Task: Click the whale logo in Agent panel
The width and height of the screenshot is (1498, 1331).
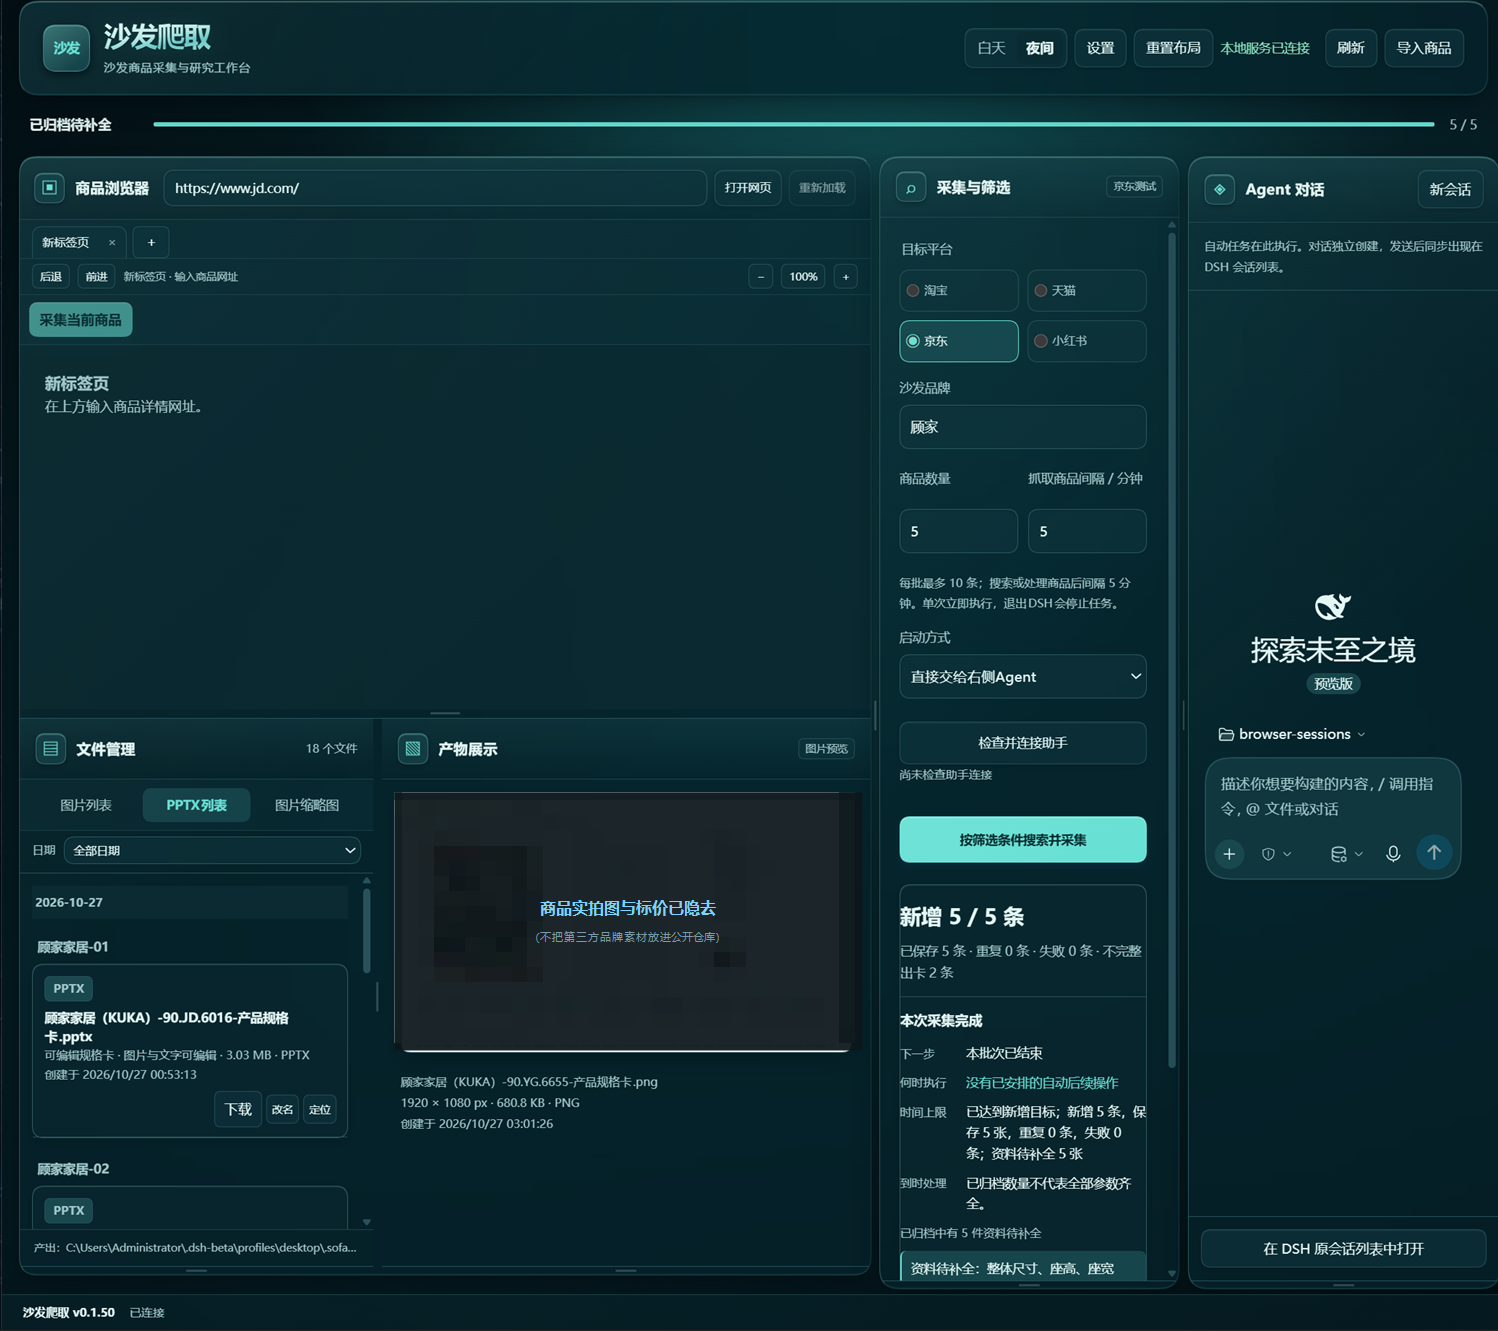Action: pyautogui.click(x=1332, y=606)
